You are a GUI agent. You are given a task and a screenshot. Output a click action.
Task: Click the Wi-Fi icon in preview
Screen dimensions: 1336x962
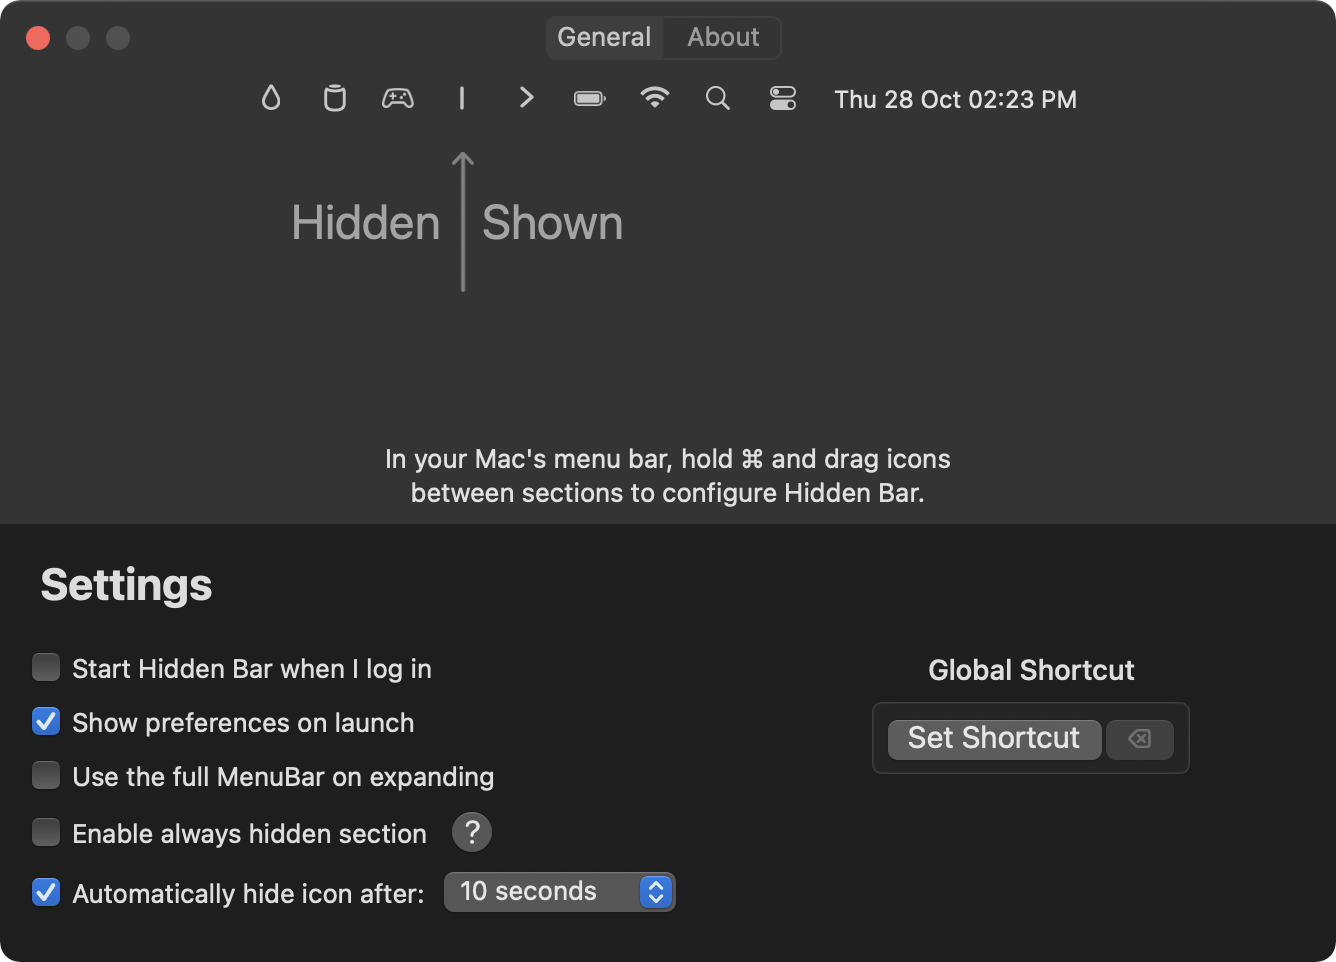(654, 97)
